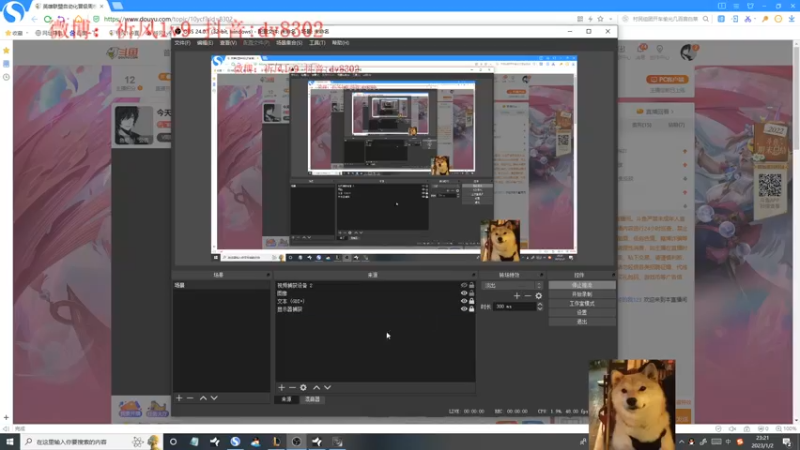Enable 工作室模式 studio mode
The image size is (800, 450).
coord(582,304)
